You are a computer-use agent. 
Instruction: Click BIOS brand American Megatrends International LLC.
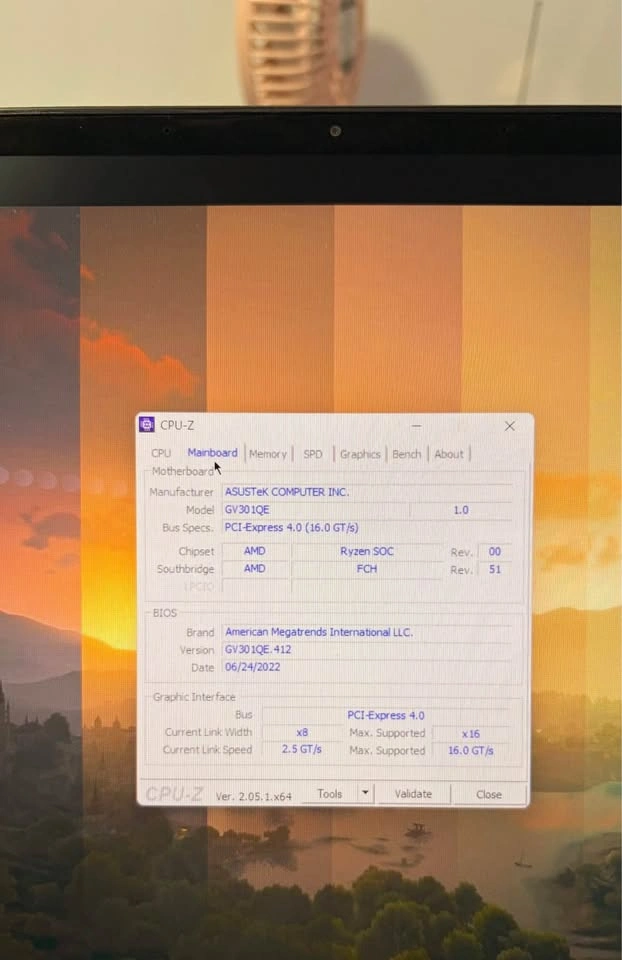point(367,632)
